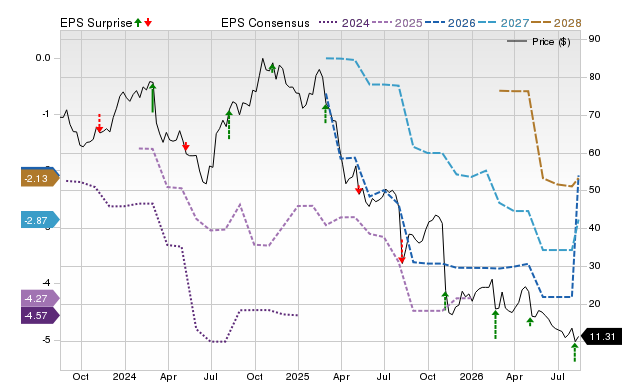Click the 2027 consensus legend entry
This screenshot has height=382, width=640.
[x=503, y=23]
